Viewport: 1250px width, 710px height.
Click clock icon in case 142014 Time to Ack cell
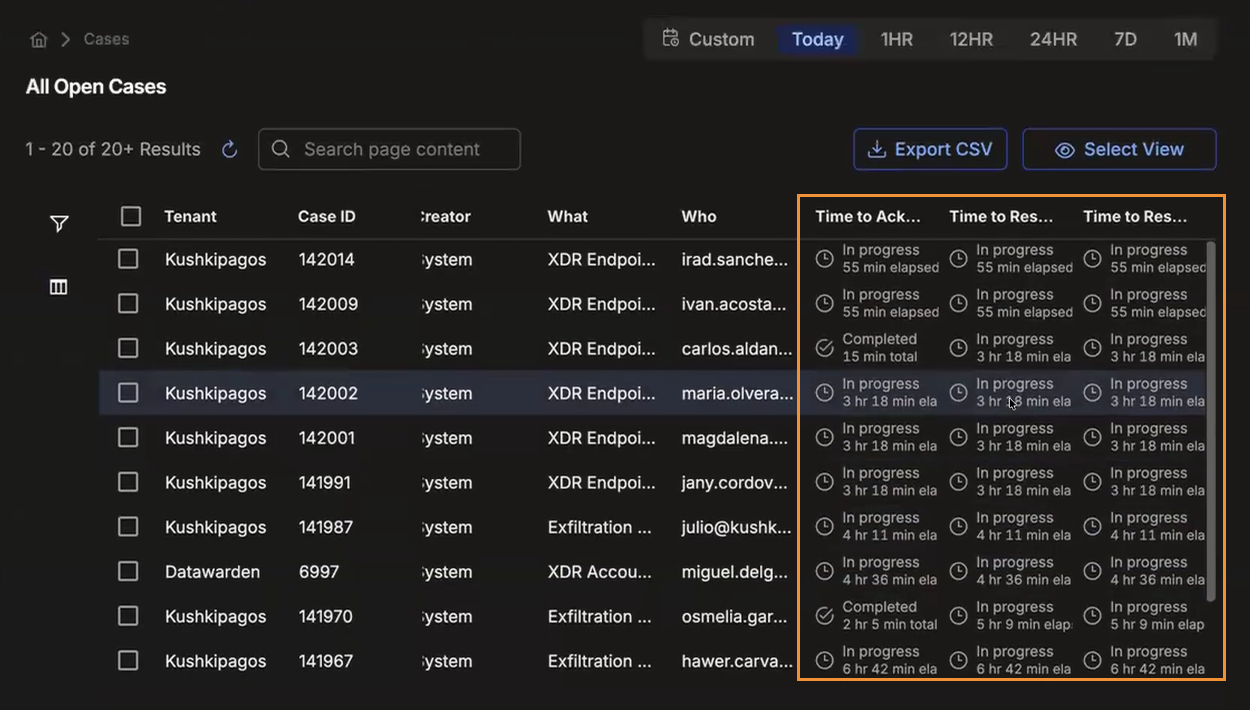[x=824, y=259]
